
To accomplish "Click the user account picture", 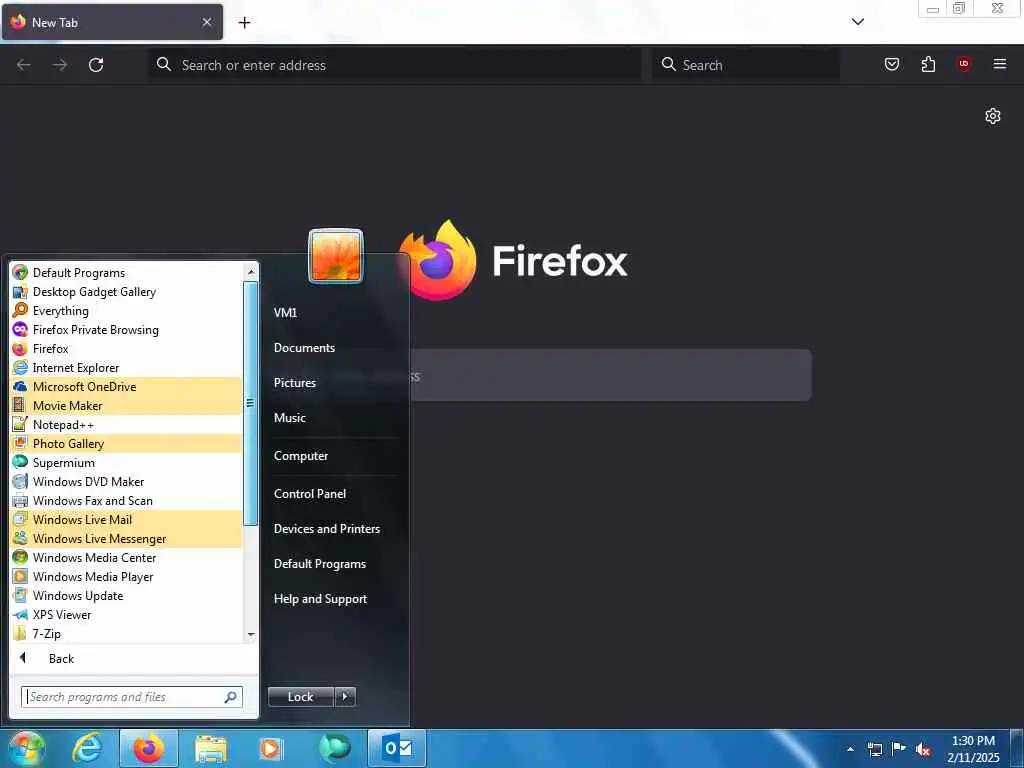I will click(x=336, y=256).
